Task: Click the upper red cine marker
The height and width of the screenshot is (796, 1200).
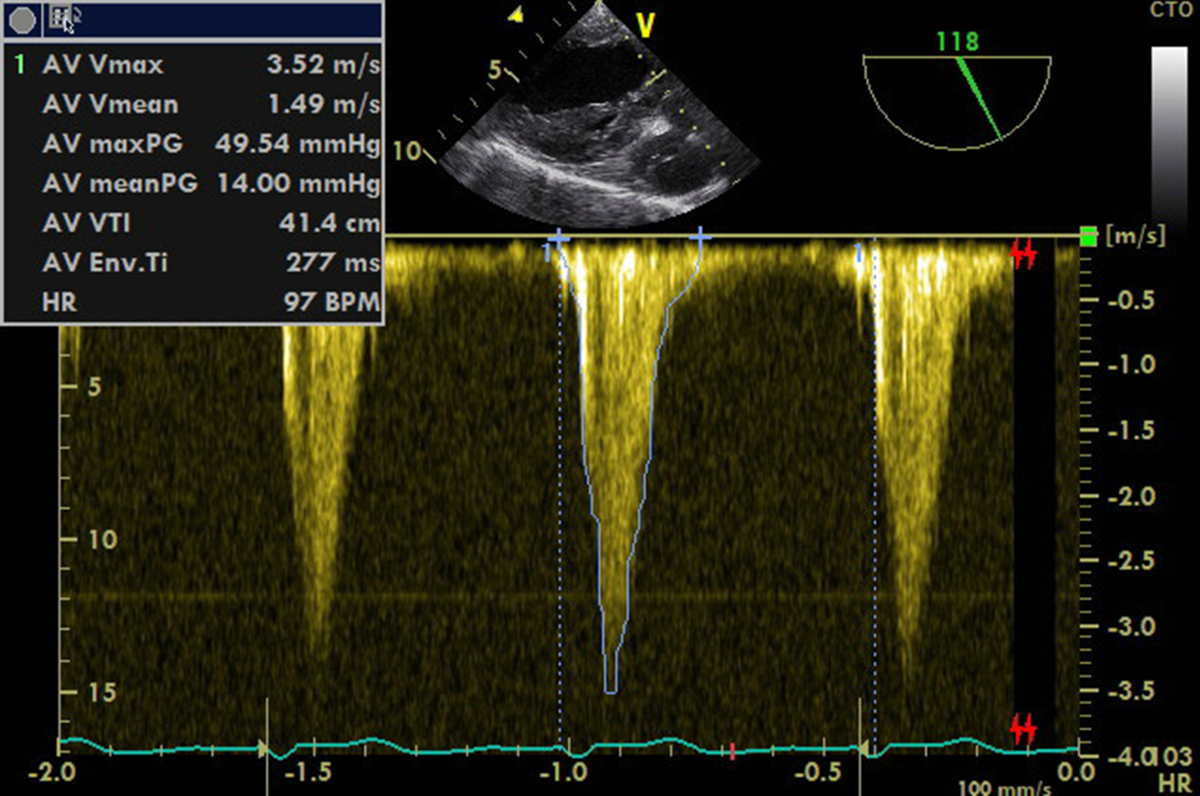Action: [1023, 255]
